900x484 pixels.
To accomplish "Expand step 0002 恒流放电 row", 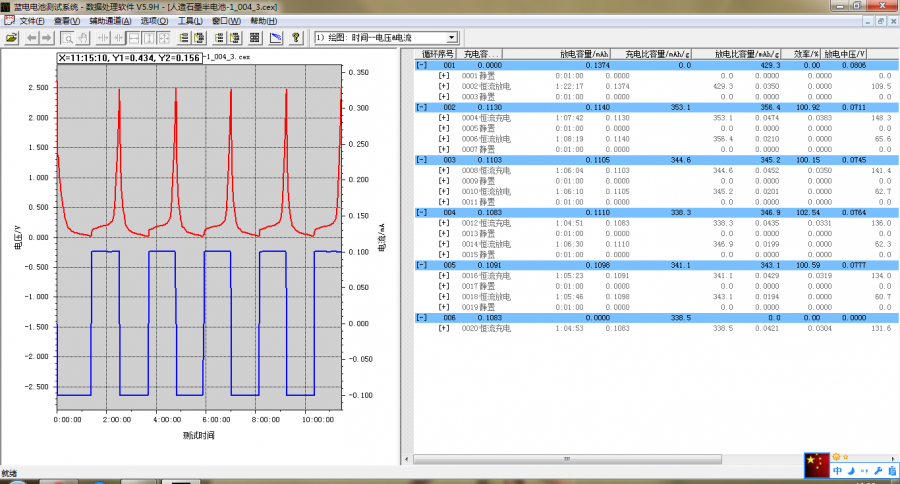I will click(443, 86).
